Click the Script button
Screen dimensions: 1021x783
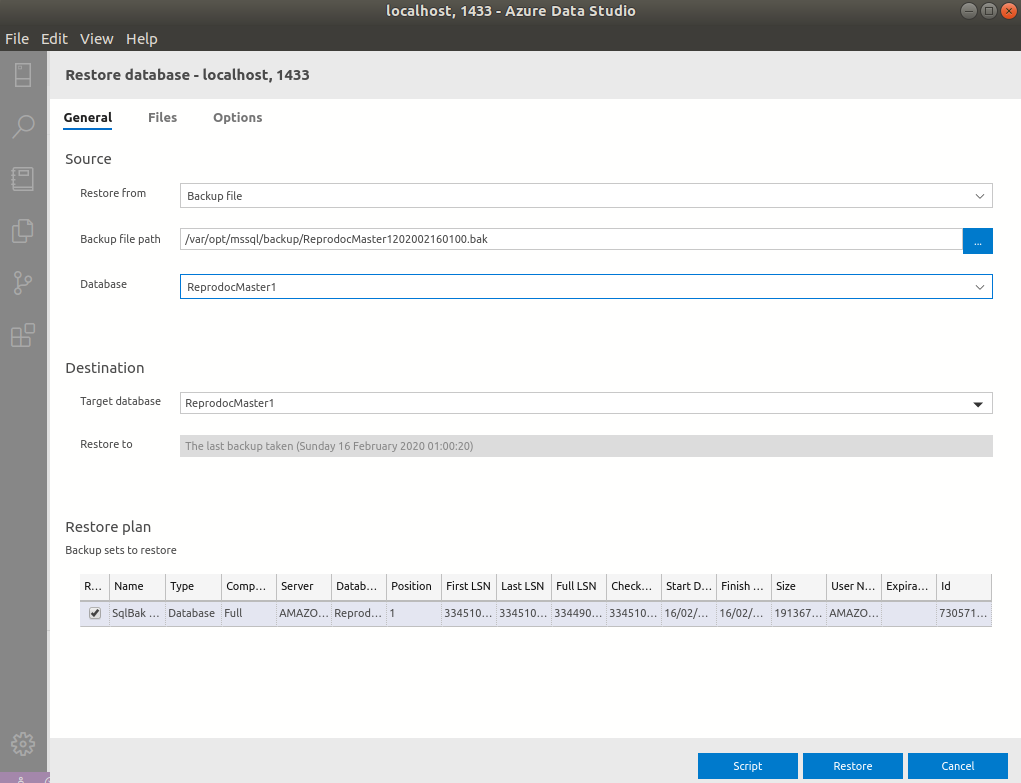point(747,765)
